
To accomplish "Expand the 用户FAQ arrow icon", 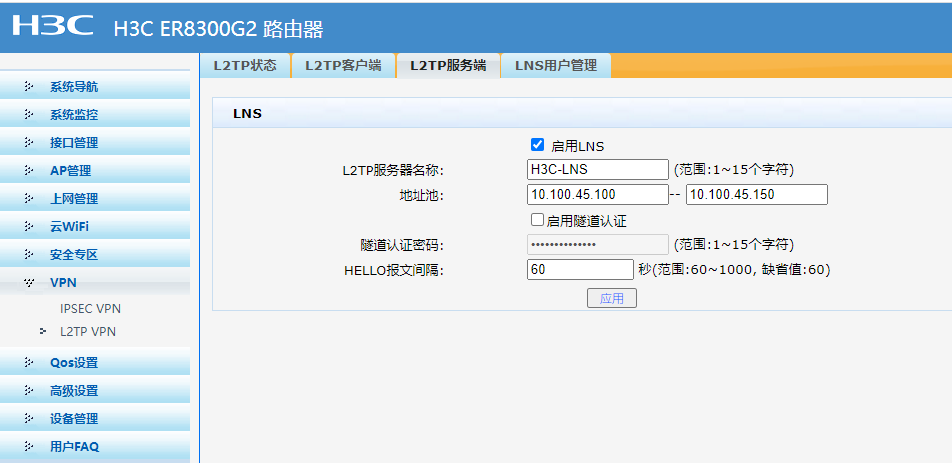I will tap(28, 447).
